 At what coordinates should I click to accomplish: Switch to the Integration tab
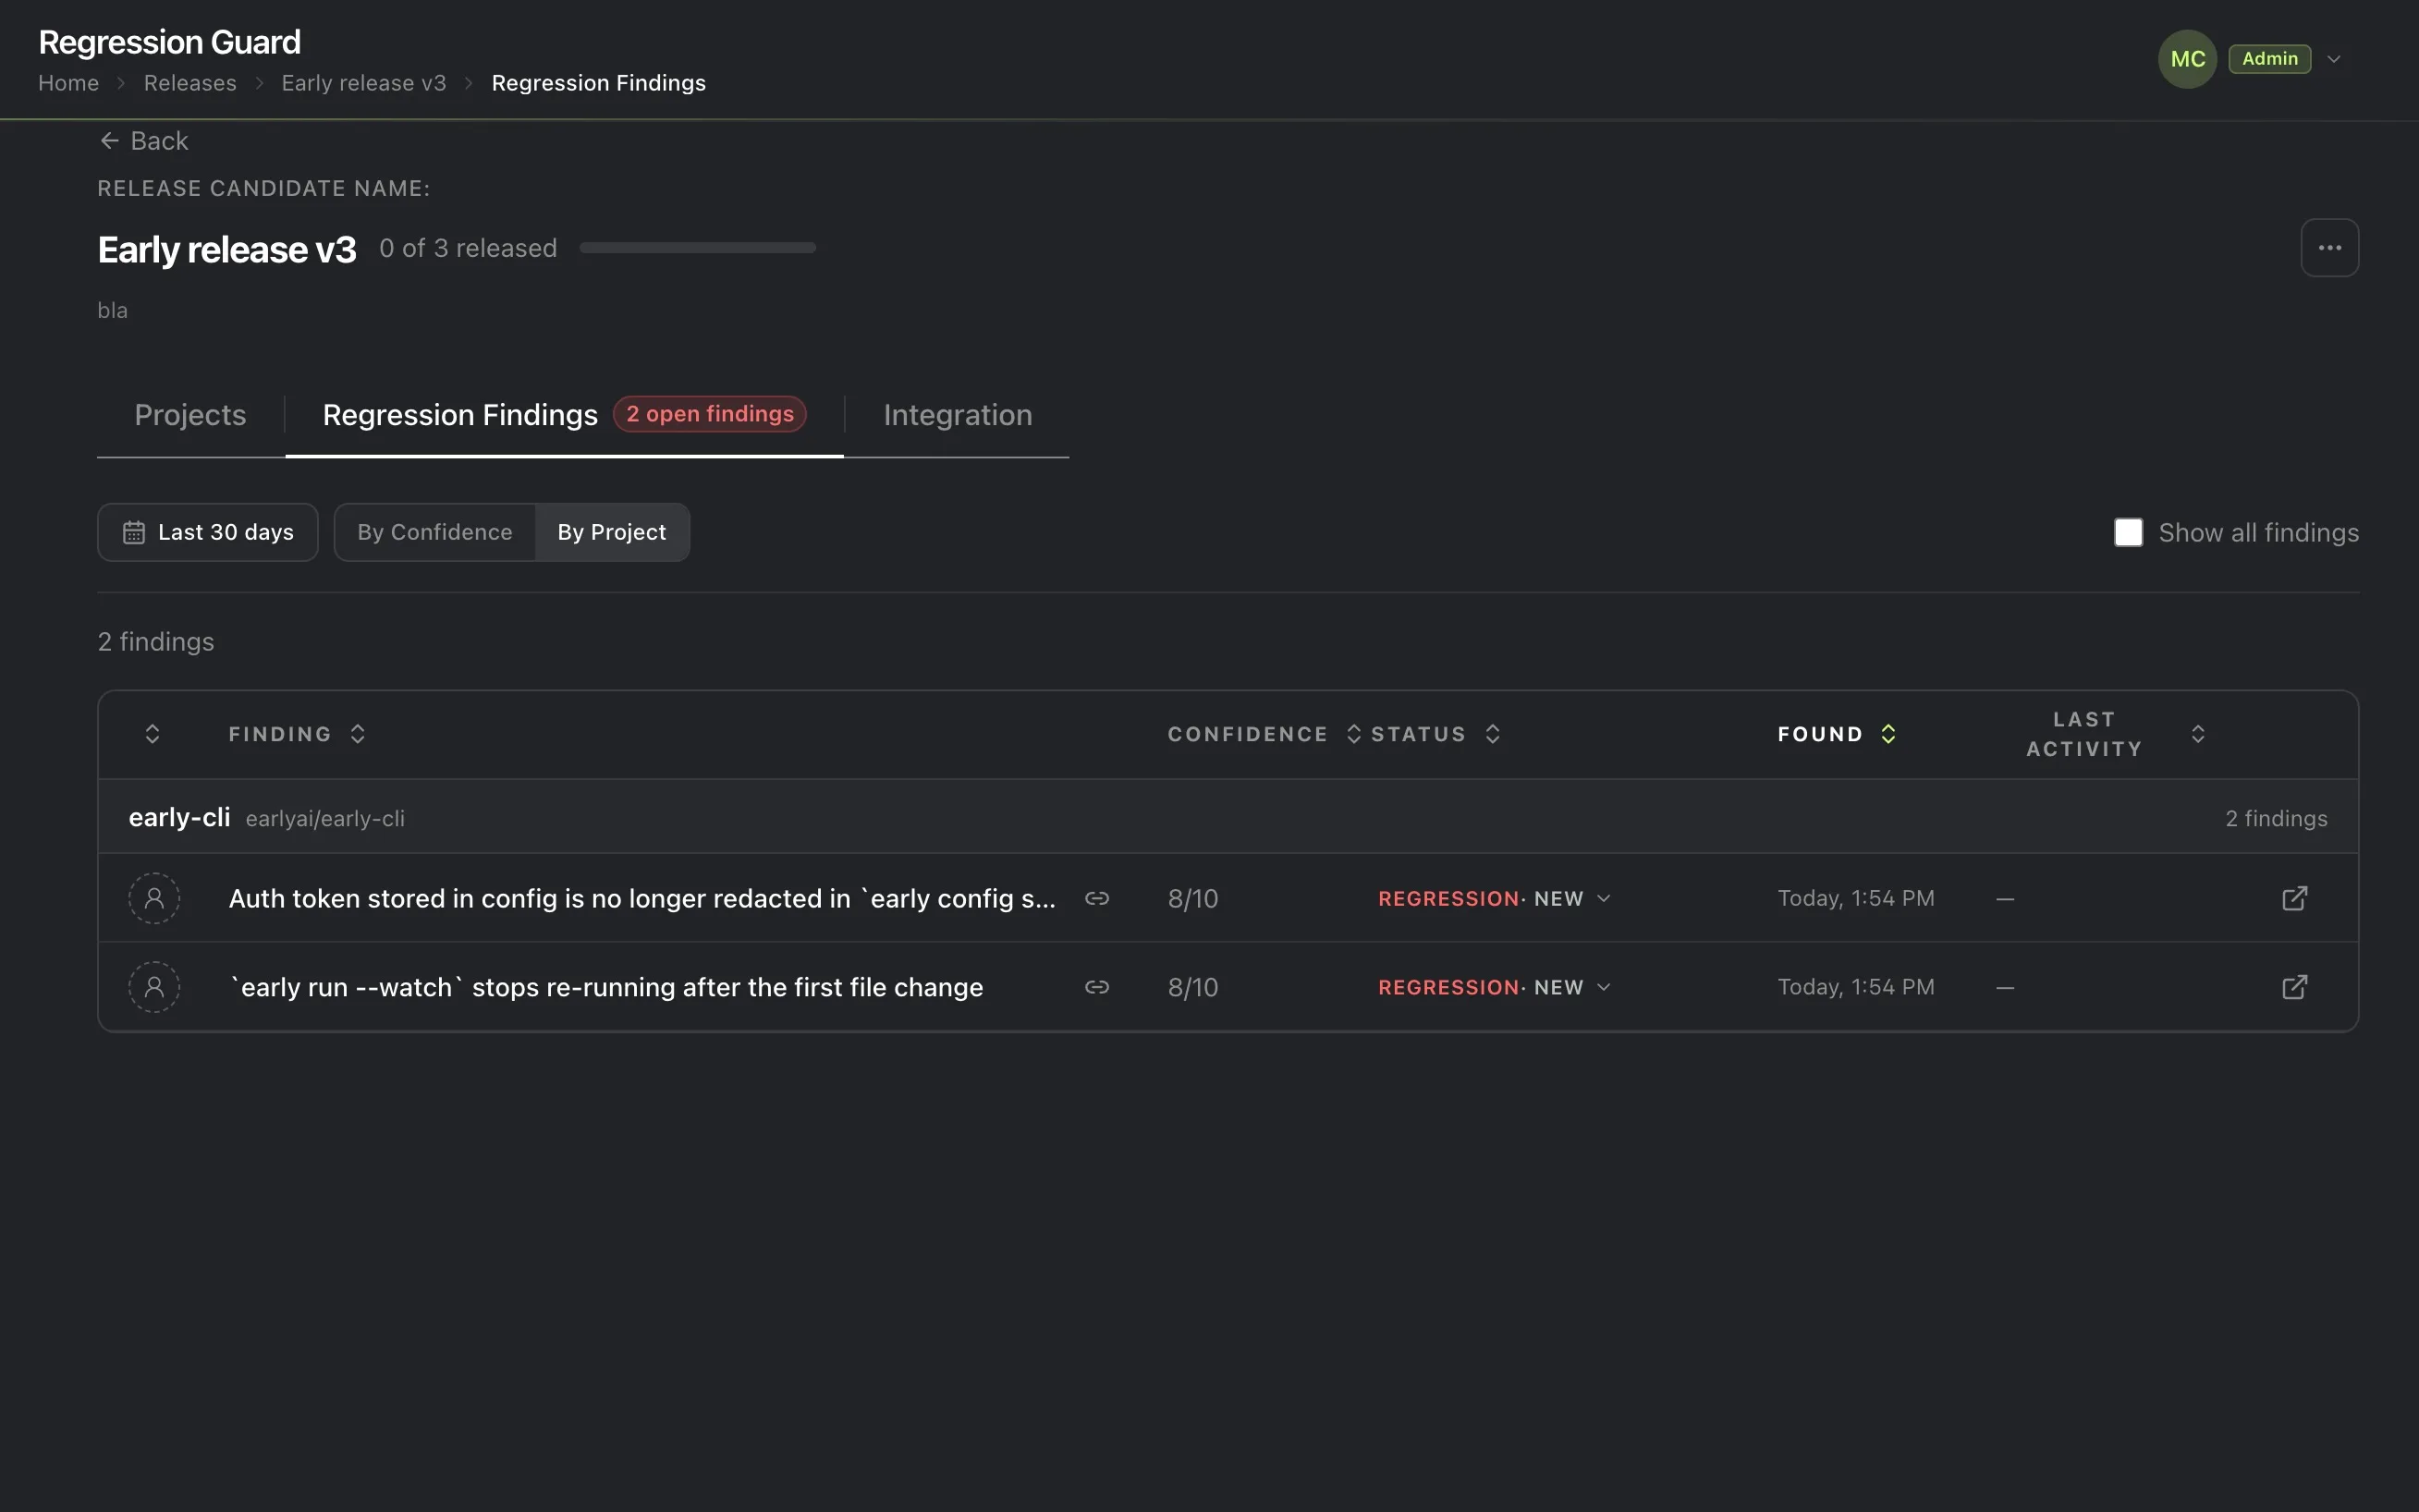(x=957, y=415)
